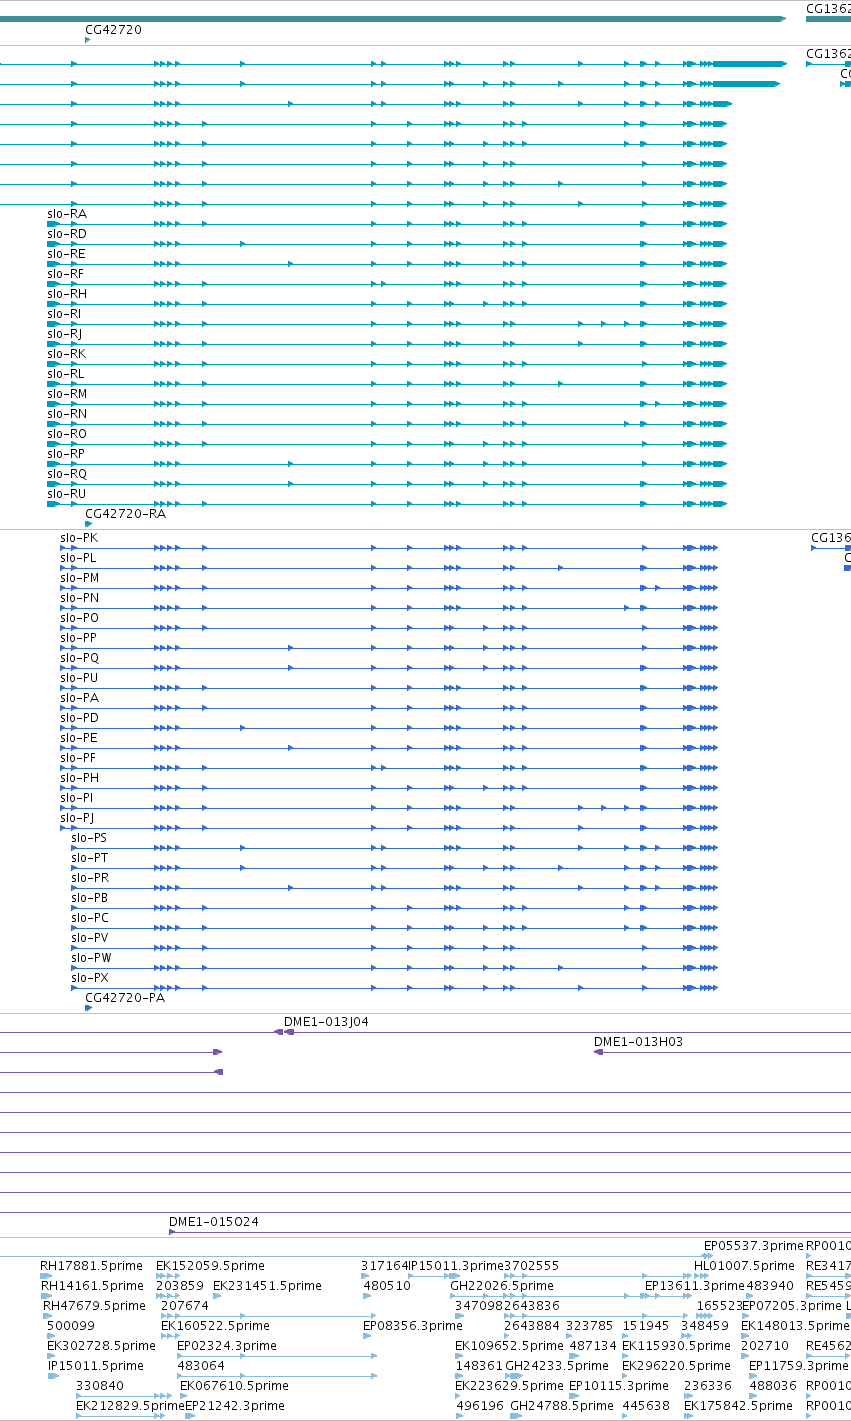Screen dimensions: 851x1421
Task: Select the slo-RP transcript label
Action: tap(66, 454)
